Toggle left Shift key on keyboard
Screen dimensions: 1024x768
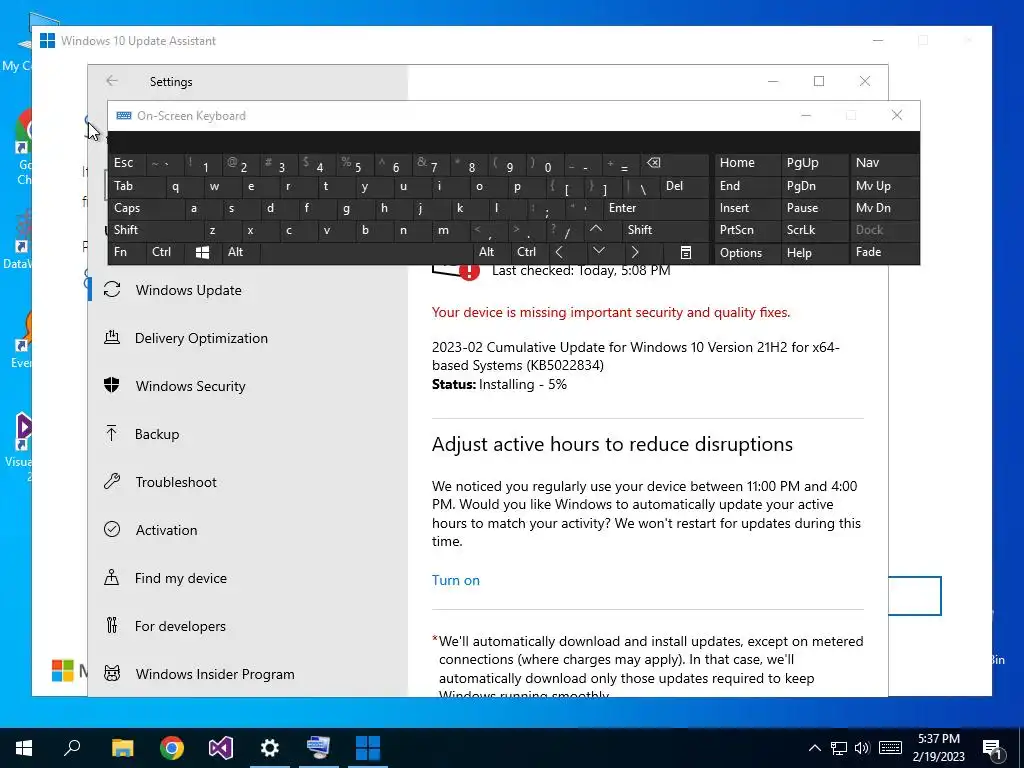coord(155,230)
